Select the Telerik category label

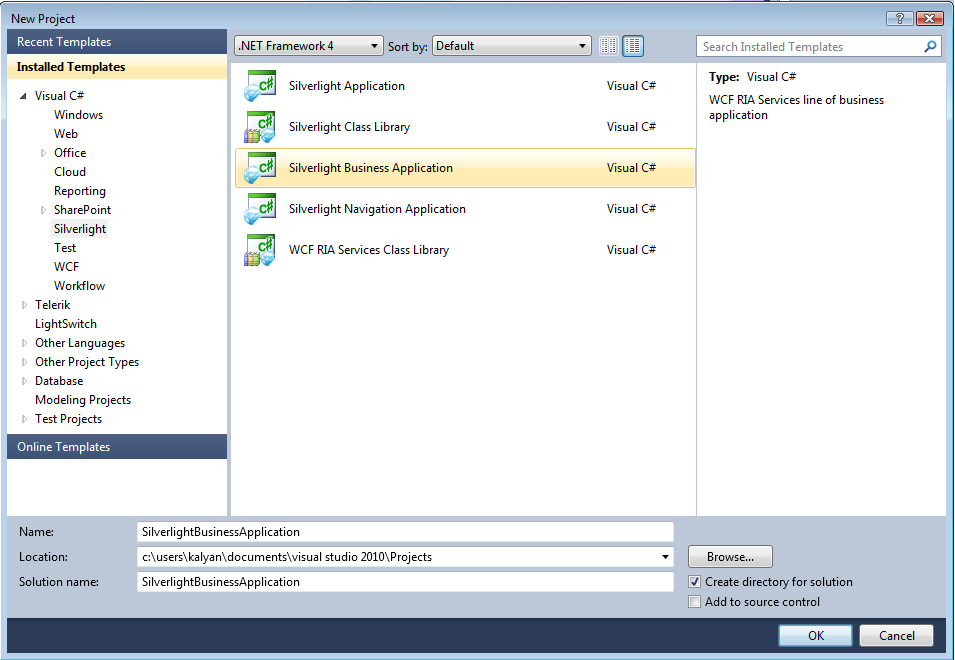coord(52,305)
